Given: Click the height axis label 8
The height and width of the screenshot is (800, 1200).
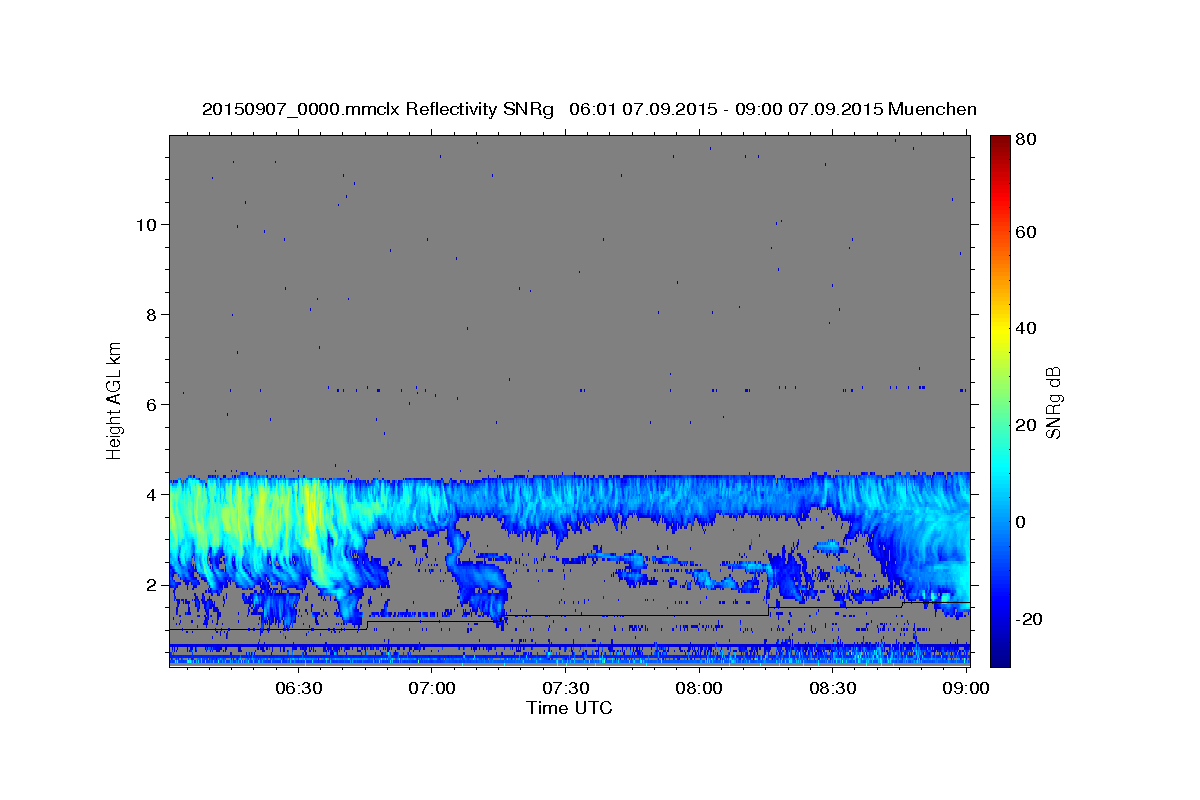Looking at the screenshot, I should [x=151, y=314].
